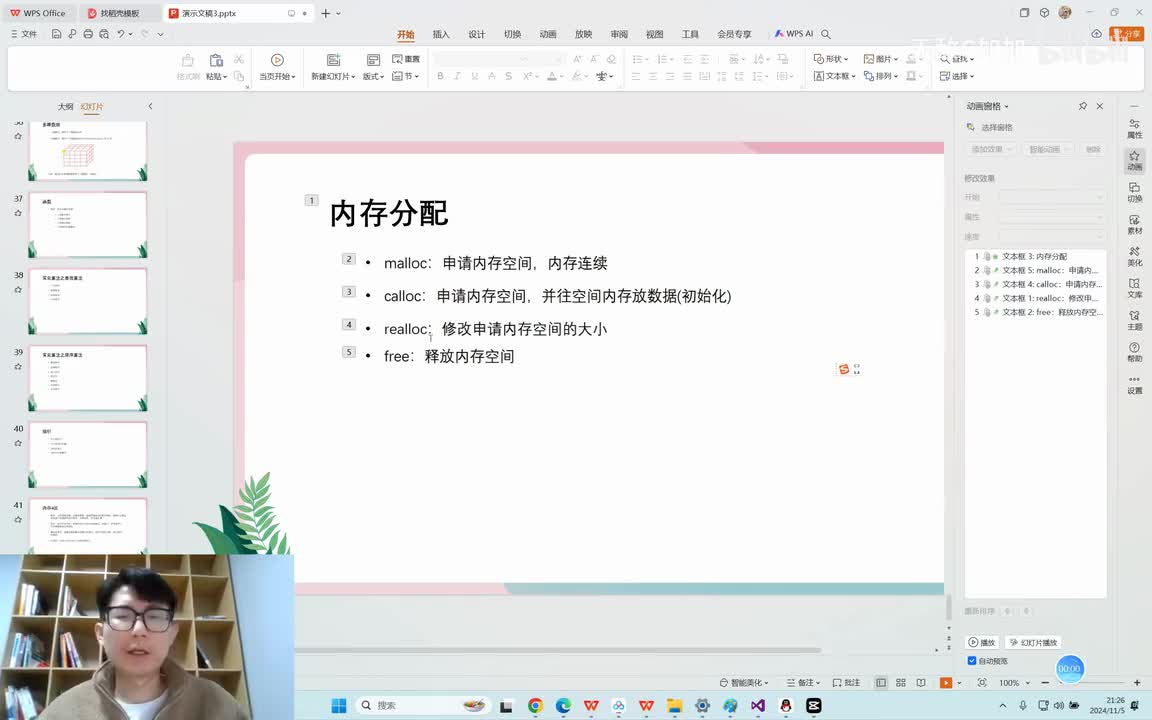This screenshot has width=1152, height=720.
Task: Click the Undo arrow icon
Action: click(120, 34)
